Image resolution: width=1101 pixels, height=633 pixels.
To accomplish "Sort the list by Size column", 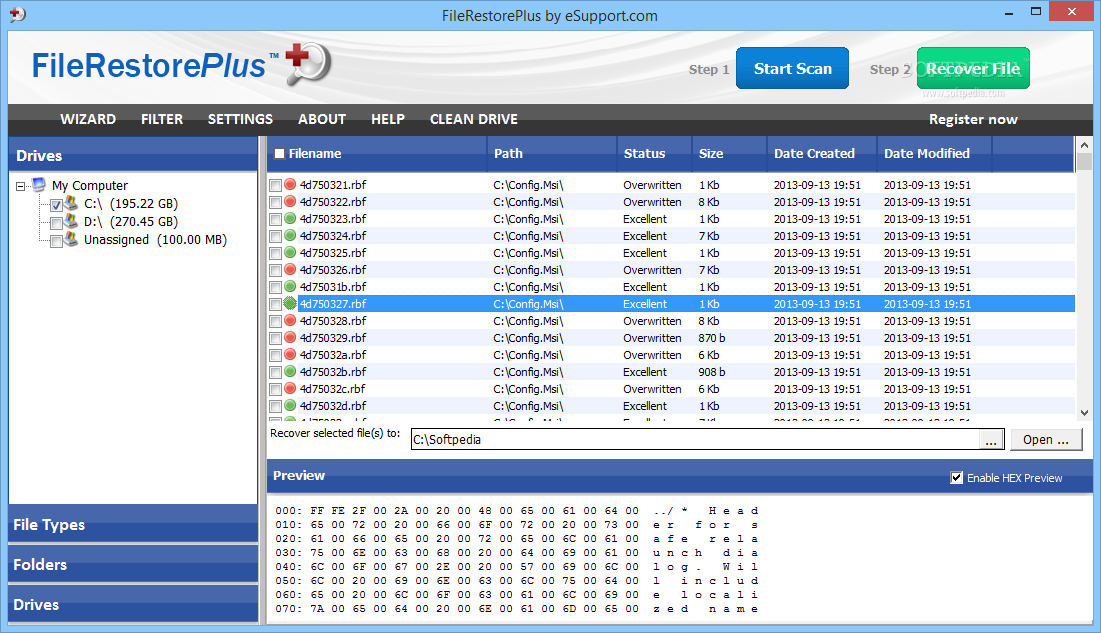I will click(729, 153).
